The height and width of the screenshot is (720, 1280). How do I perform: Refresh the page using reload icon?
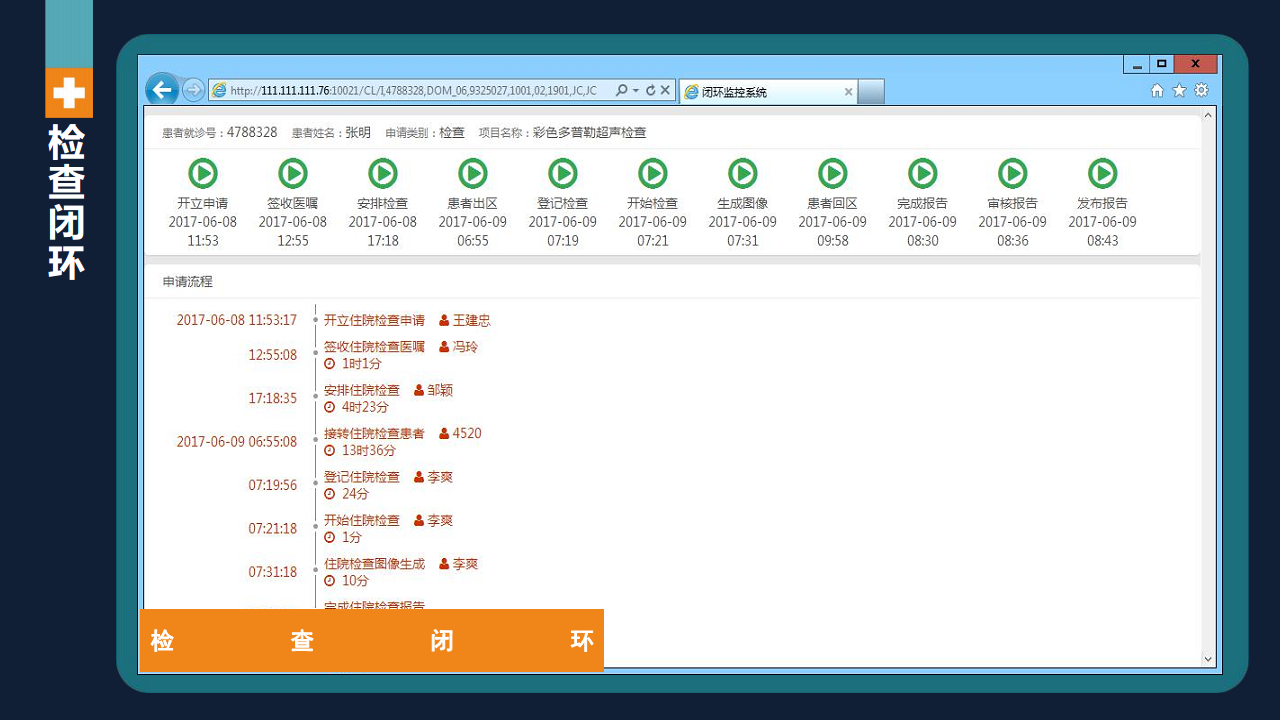pos(650,90)
